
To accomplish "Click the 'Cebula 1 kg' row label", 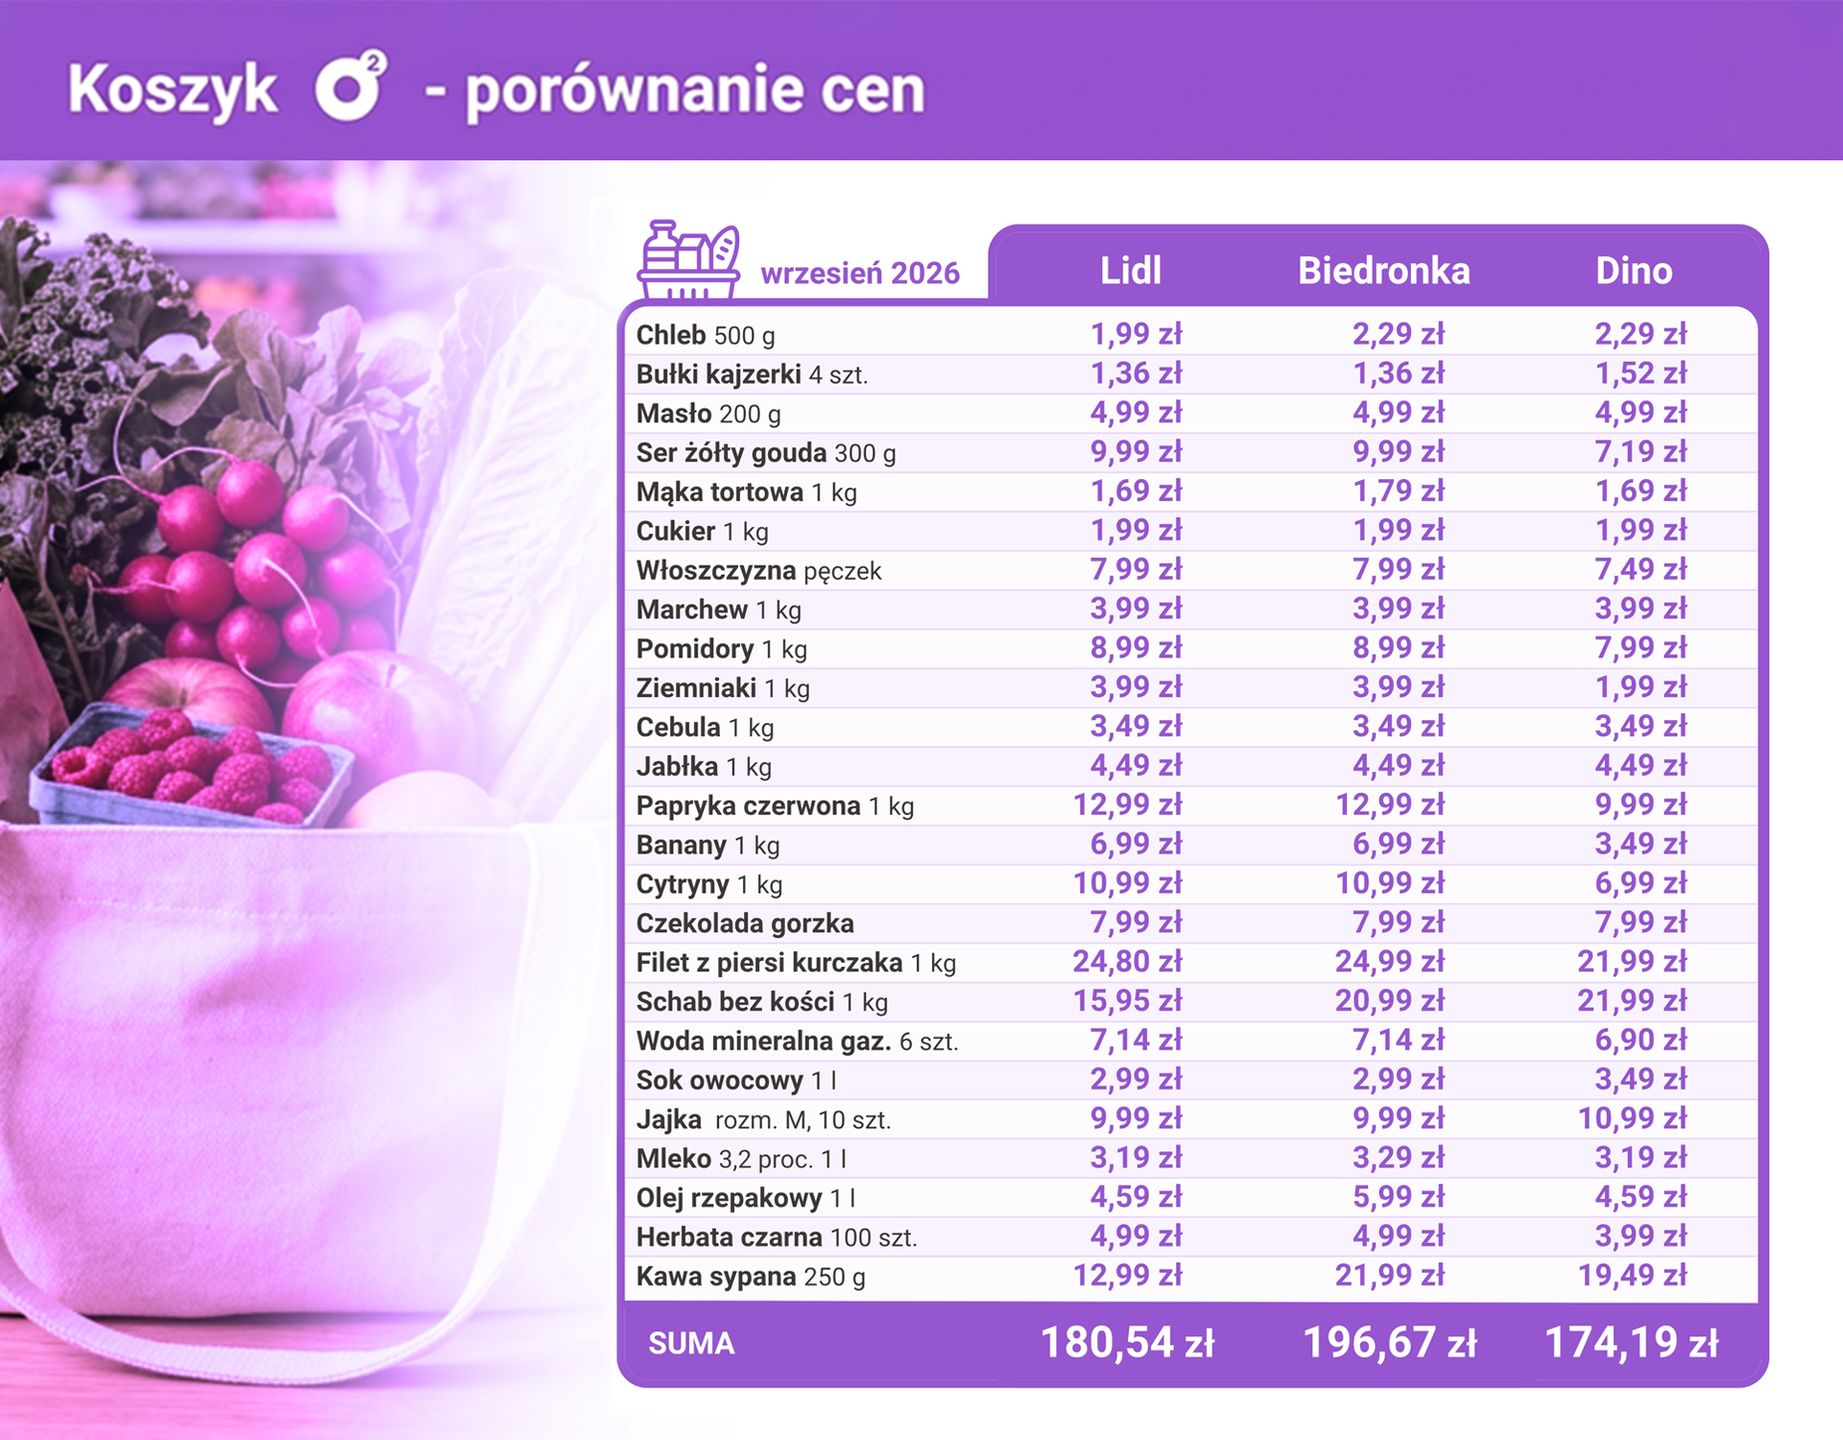I will click(x=705, y=727).
